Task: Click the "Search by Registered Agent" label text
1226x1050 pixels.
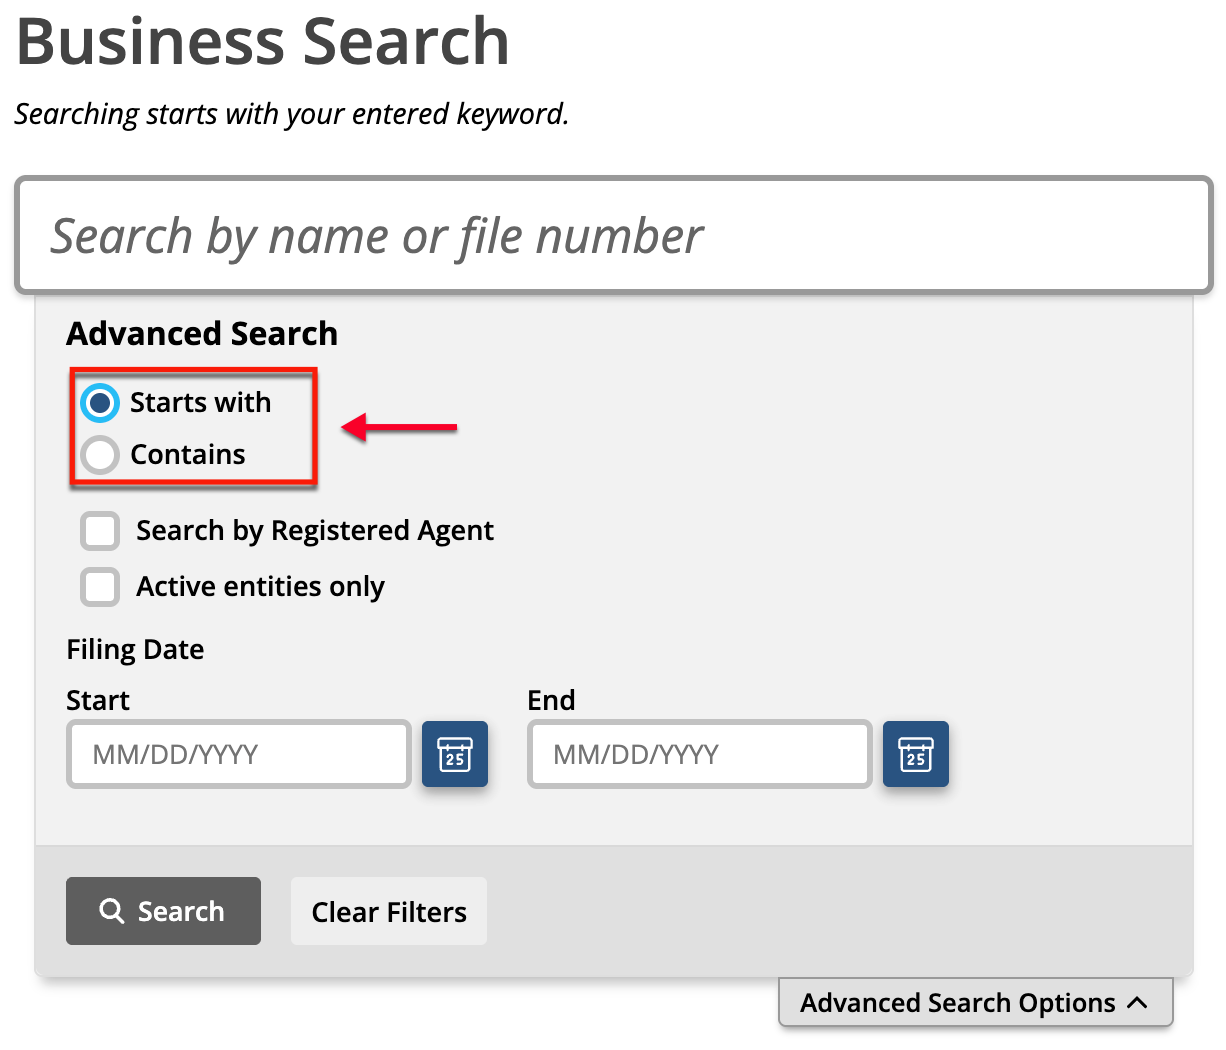Action: tap(315, 531)
